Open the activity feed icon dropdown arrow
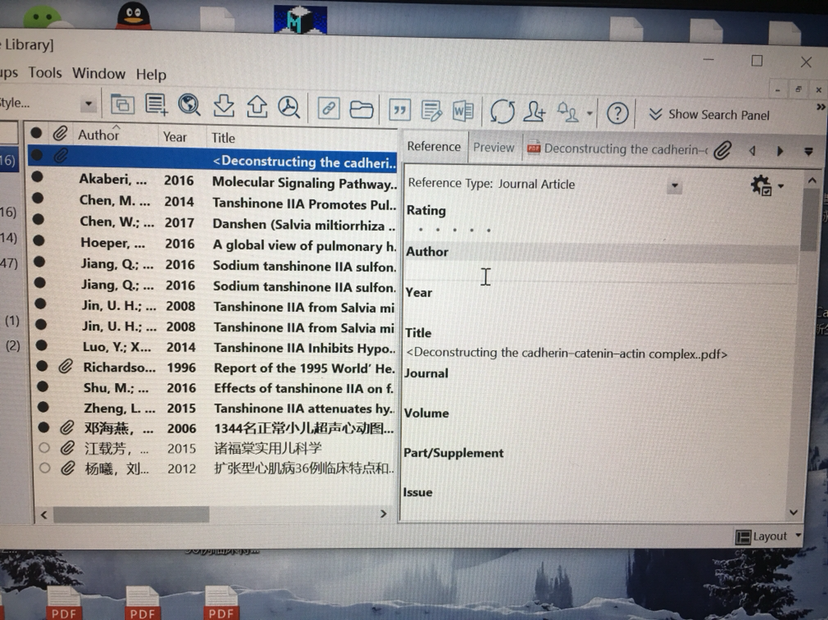This screenshot has width=828, height=620. click(589, 113)
